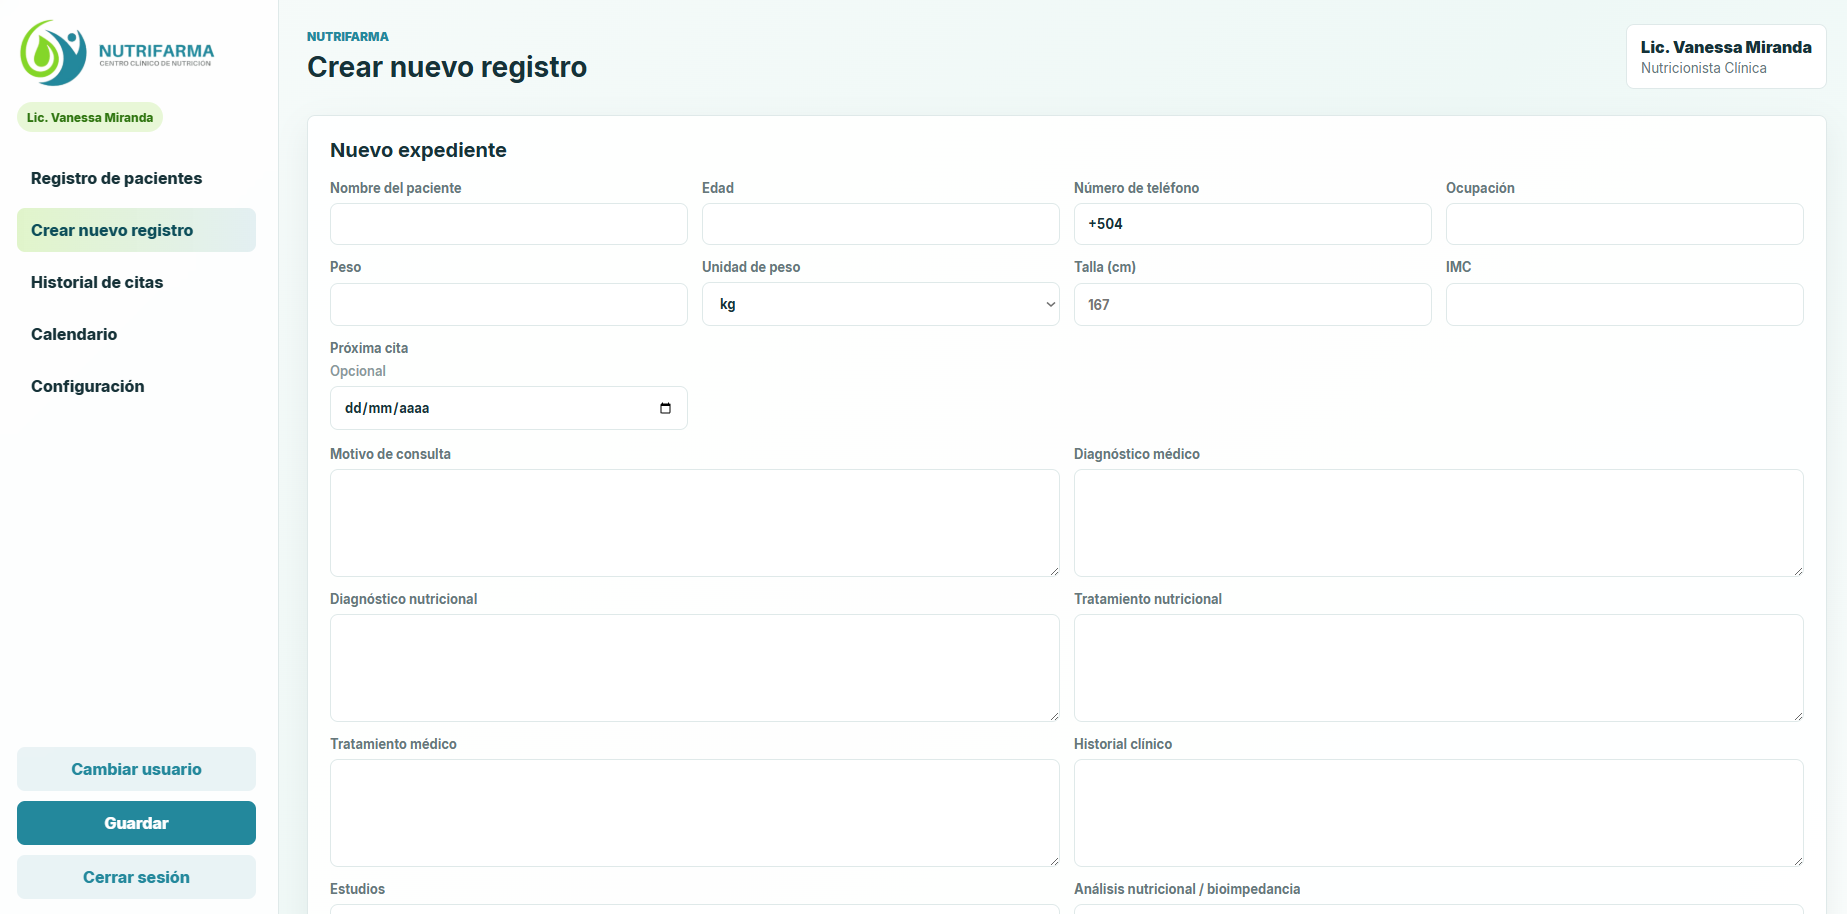
Task: Click the Lic. Vanessa Miranda profile card
Action: click(x=1726, y=57)
